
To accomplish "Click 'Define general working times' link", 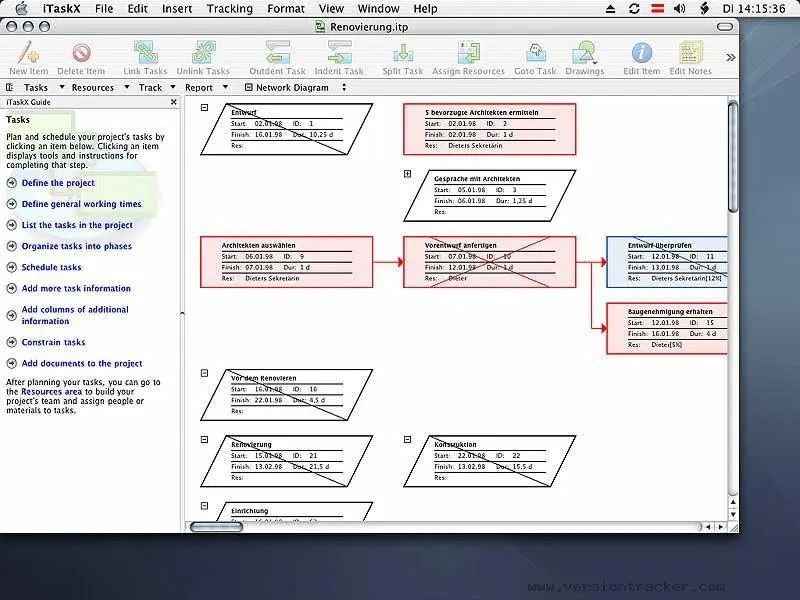I will pyautogui.click(x=82, y=204).
